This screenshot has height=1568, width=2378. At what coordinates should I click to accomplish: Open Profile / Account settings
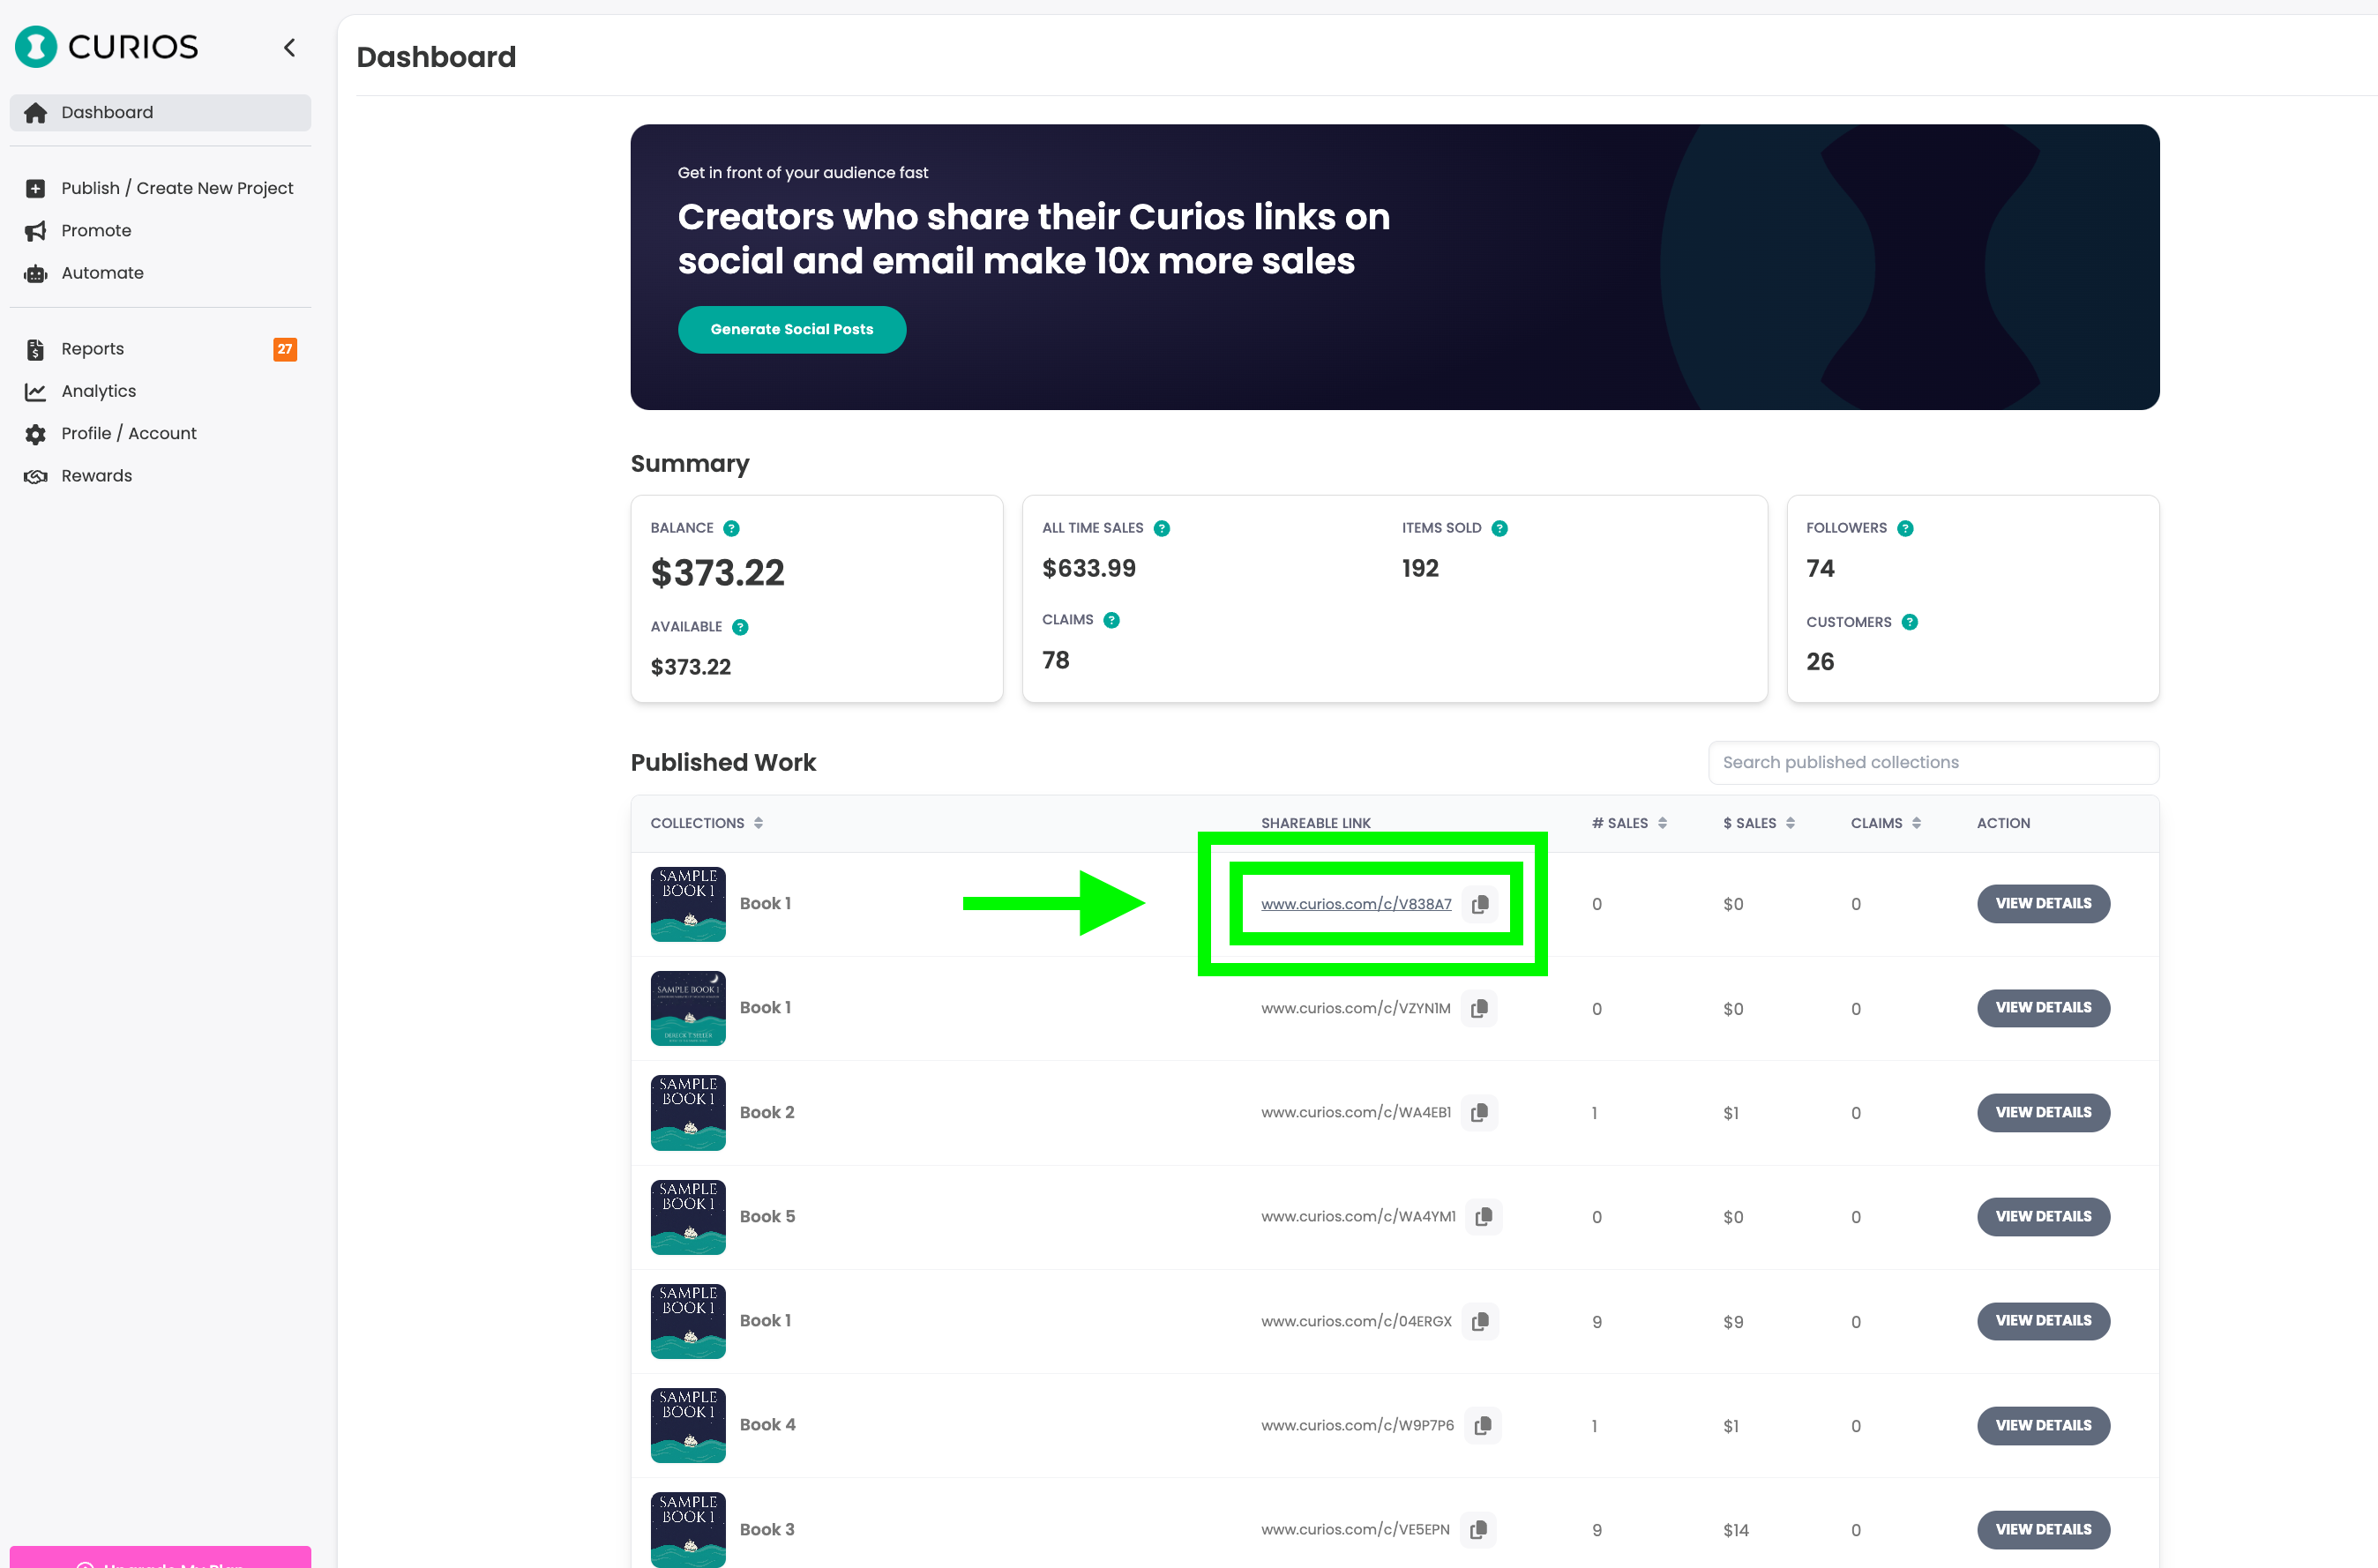160,433
